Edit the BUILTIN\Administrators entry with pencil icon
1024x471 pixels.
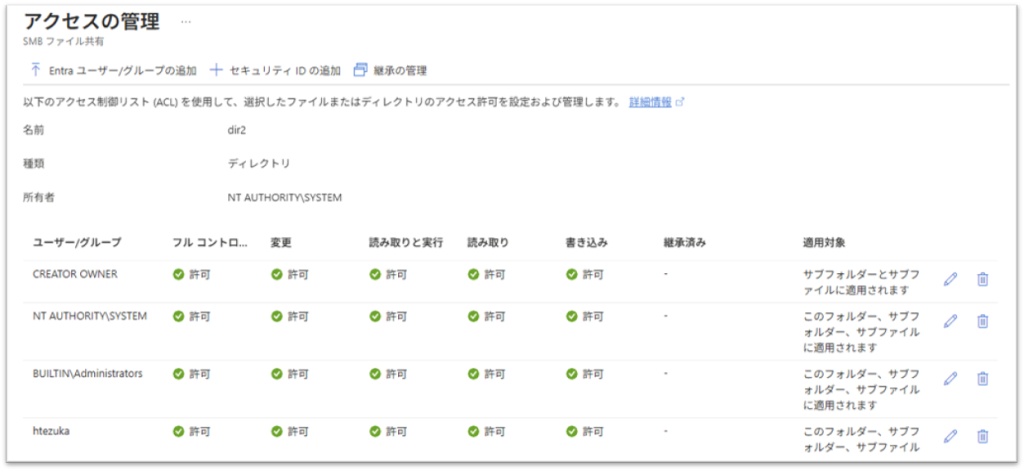click(x=950, y=378)
